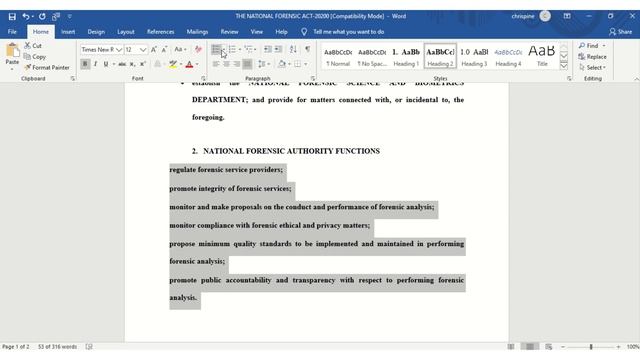Switch to the Layout tab
This screenshot has width=640, height=360.
pyautogui.click(x=126, y=32)
